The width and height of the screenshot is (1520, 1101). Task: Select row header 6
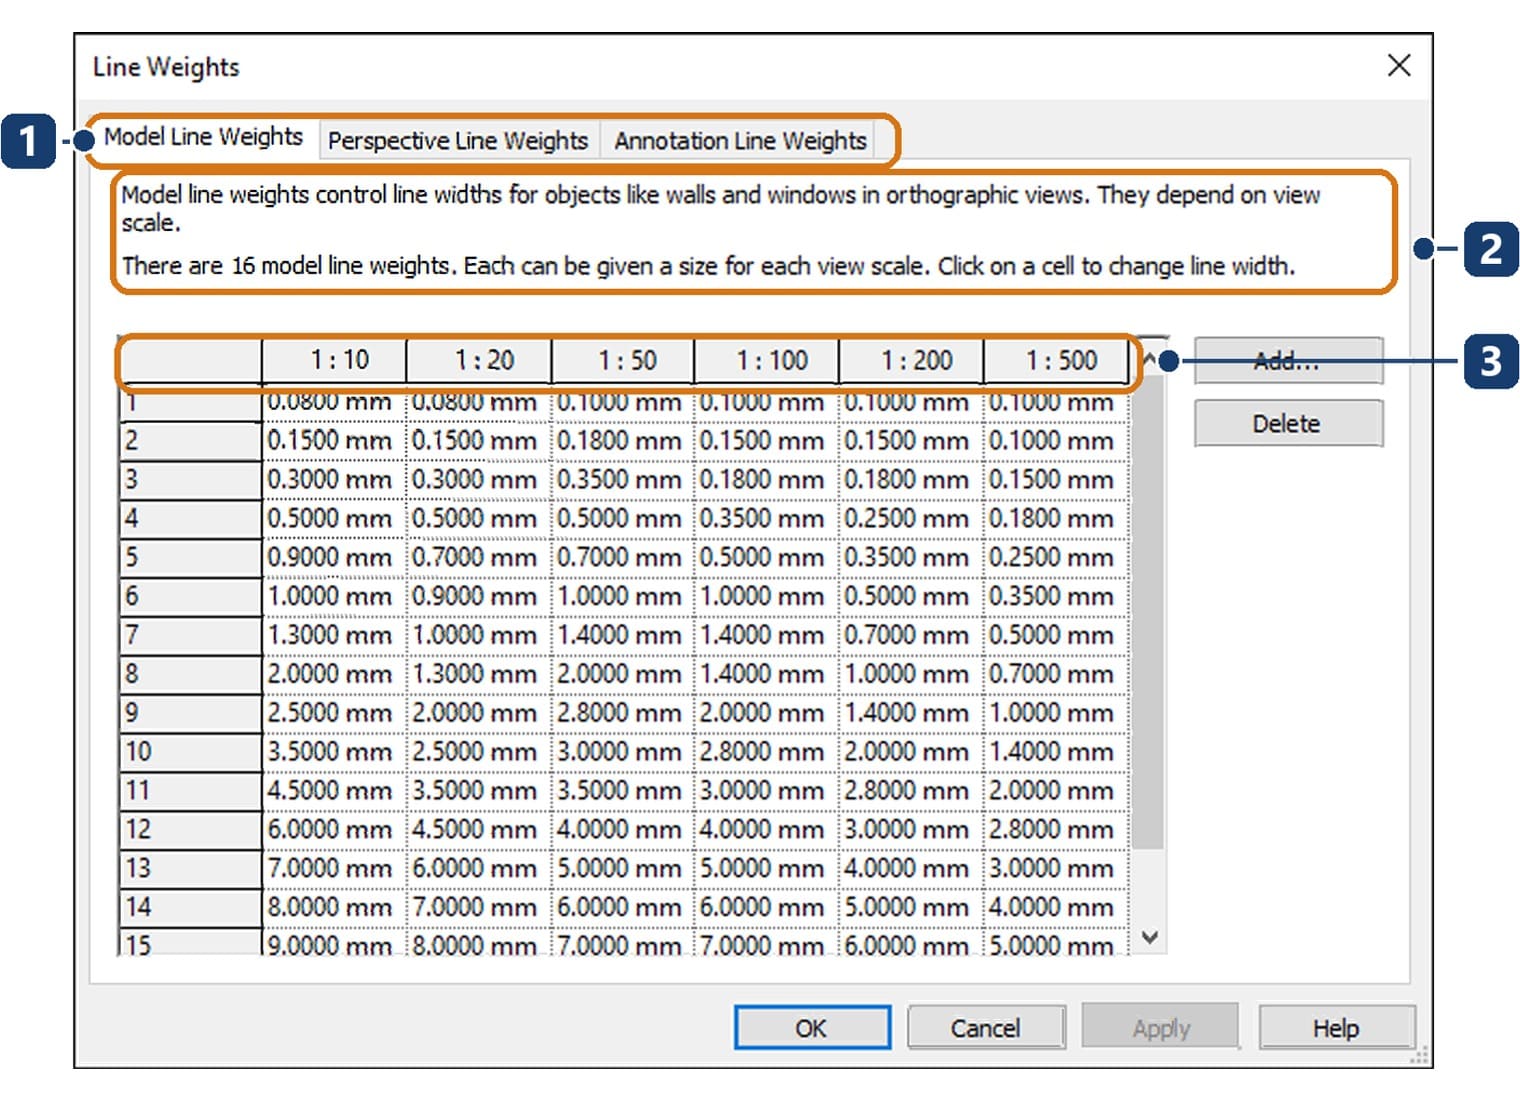coord(190,596)
